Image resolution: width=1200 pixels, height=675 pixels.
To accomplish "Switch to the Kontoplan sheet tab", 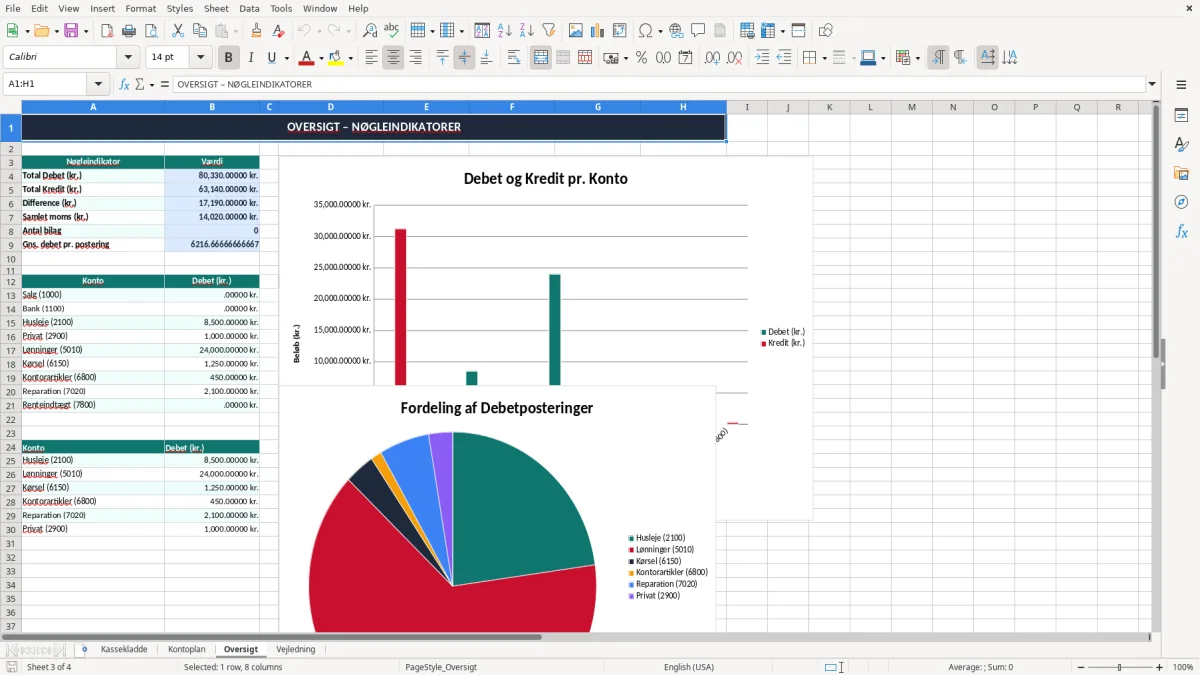I will tap(187, 650).
